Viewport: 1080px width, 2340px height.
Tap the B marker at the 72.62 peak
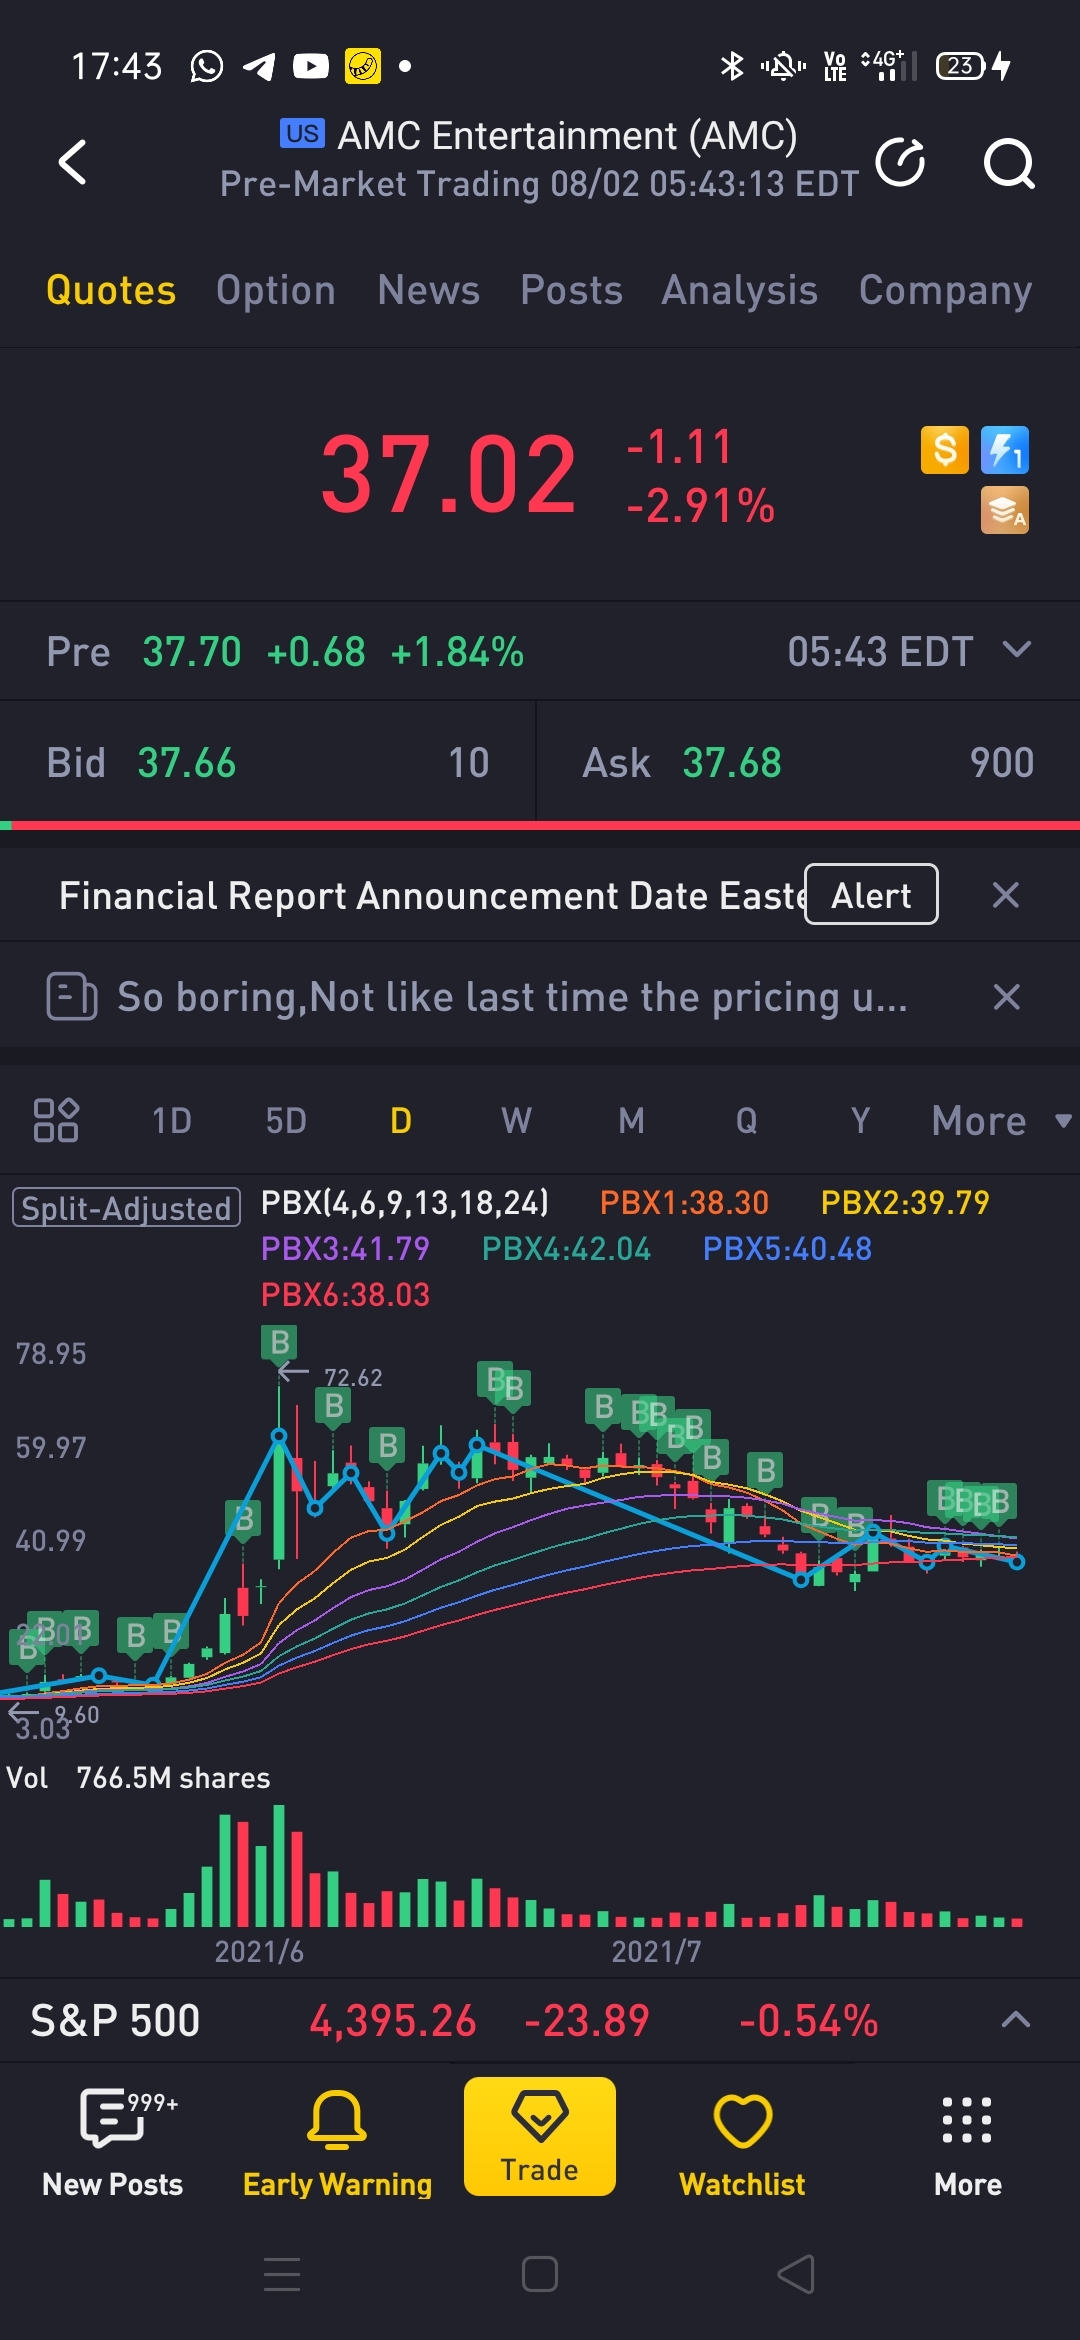click(x=280, y=1342)
